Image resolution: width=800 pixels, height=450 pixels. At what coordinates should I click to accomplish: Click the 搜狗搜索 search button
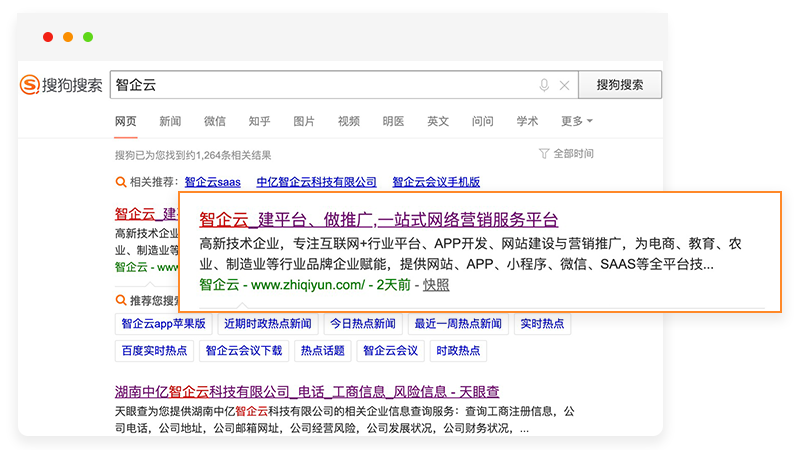click(x=620, y=85)
